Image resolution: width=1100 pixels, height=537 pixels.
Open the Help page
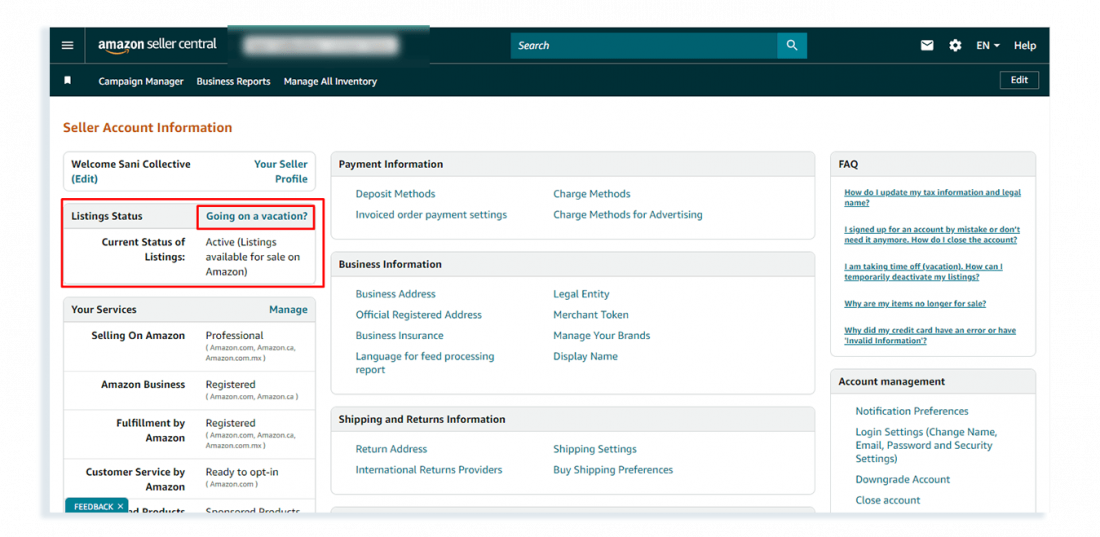(1024, 46)
